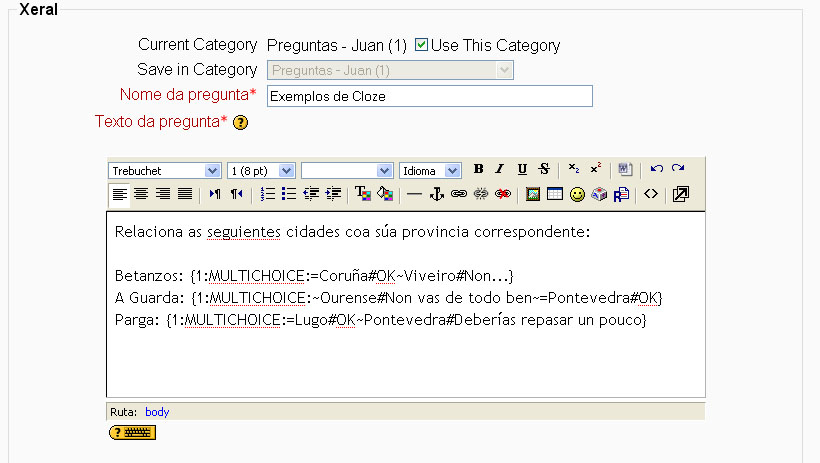Viewport: 820px width, 463px height.
Task: Open the Trebuchet font family dropdown
Action: (x=165, y=170)
